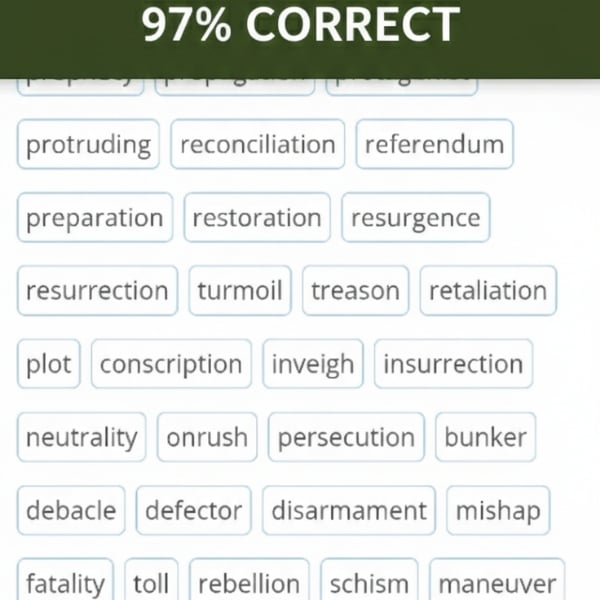Tap the word 'inveigh'
The height and width of the screenshot is (600, 600).
click(x=313, y=364)
